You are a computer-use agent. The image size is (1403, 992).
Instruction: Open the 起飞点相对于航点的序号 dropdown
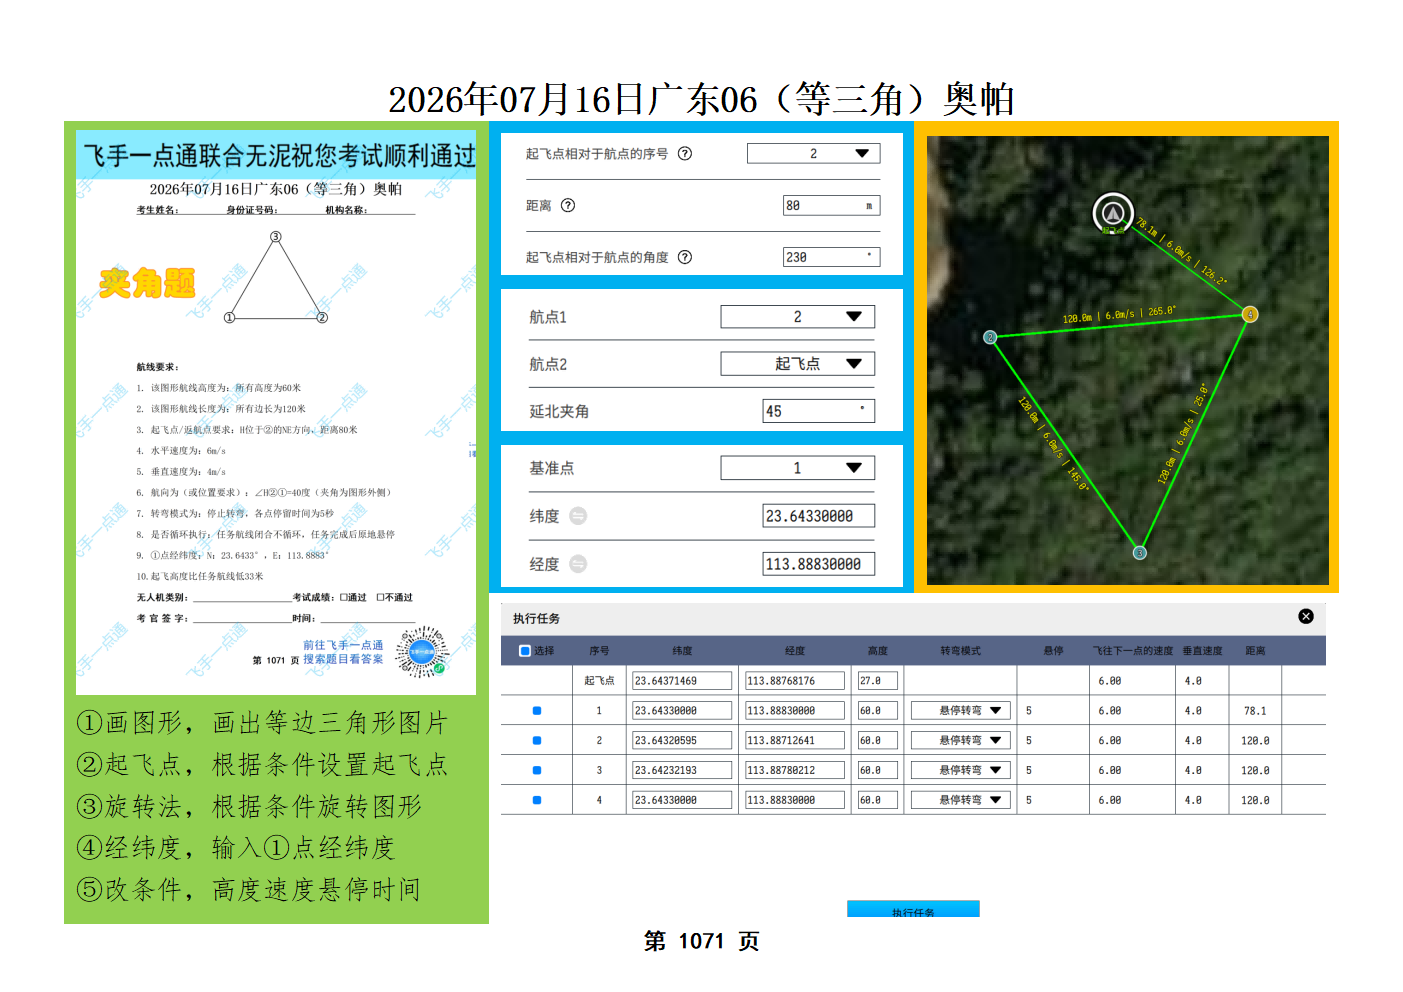pos(814,153)
